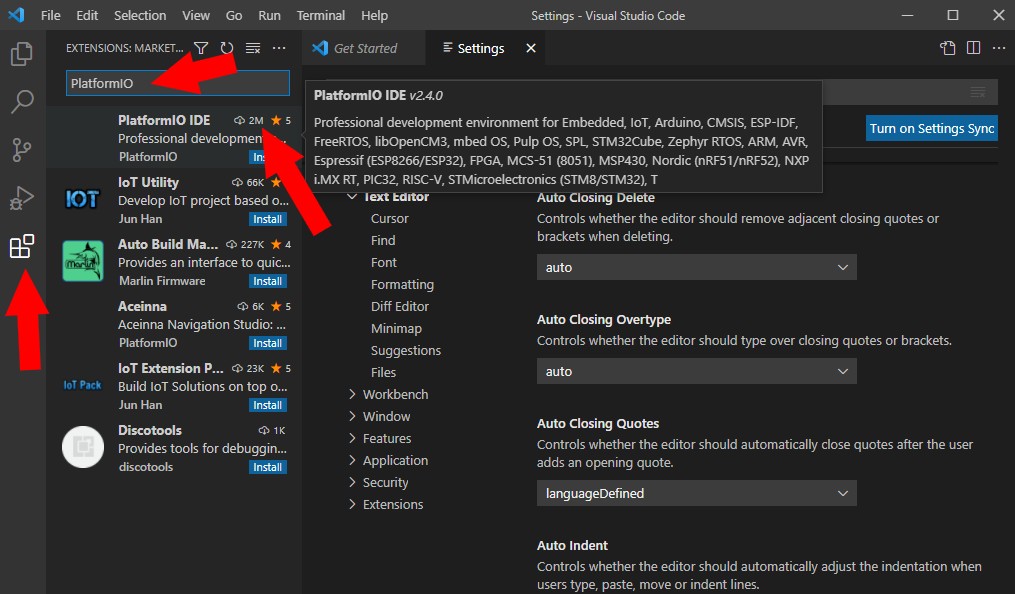
Task: Install the IoT Utility extension
Action: 267,219
